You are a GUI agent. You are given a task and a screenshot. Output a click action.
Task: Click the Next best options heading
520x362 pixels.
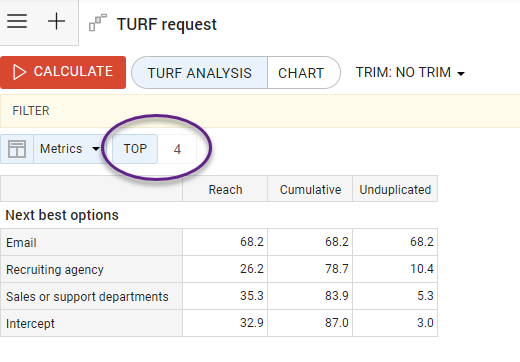tap(62, 215)
